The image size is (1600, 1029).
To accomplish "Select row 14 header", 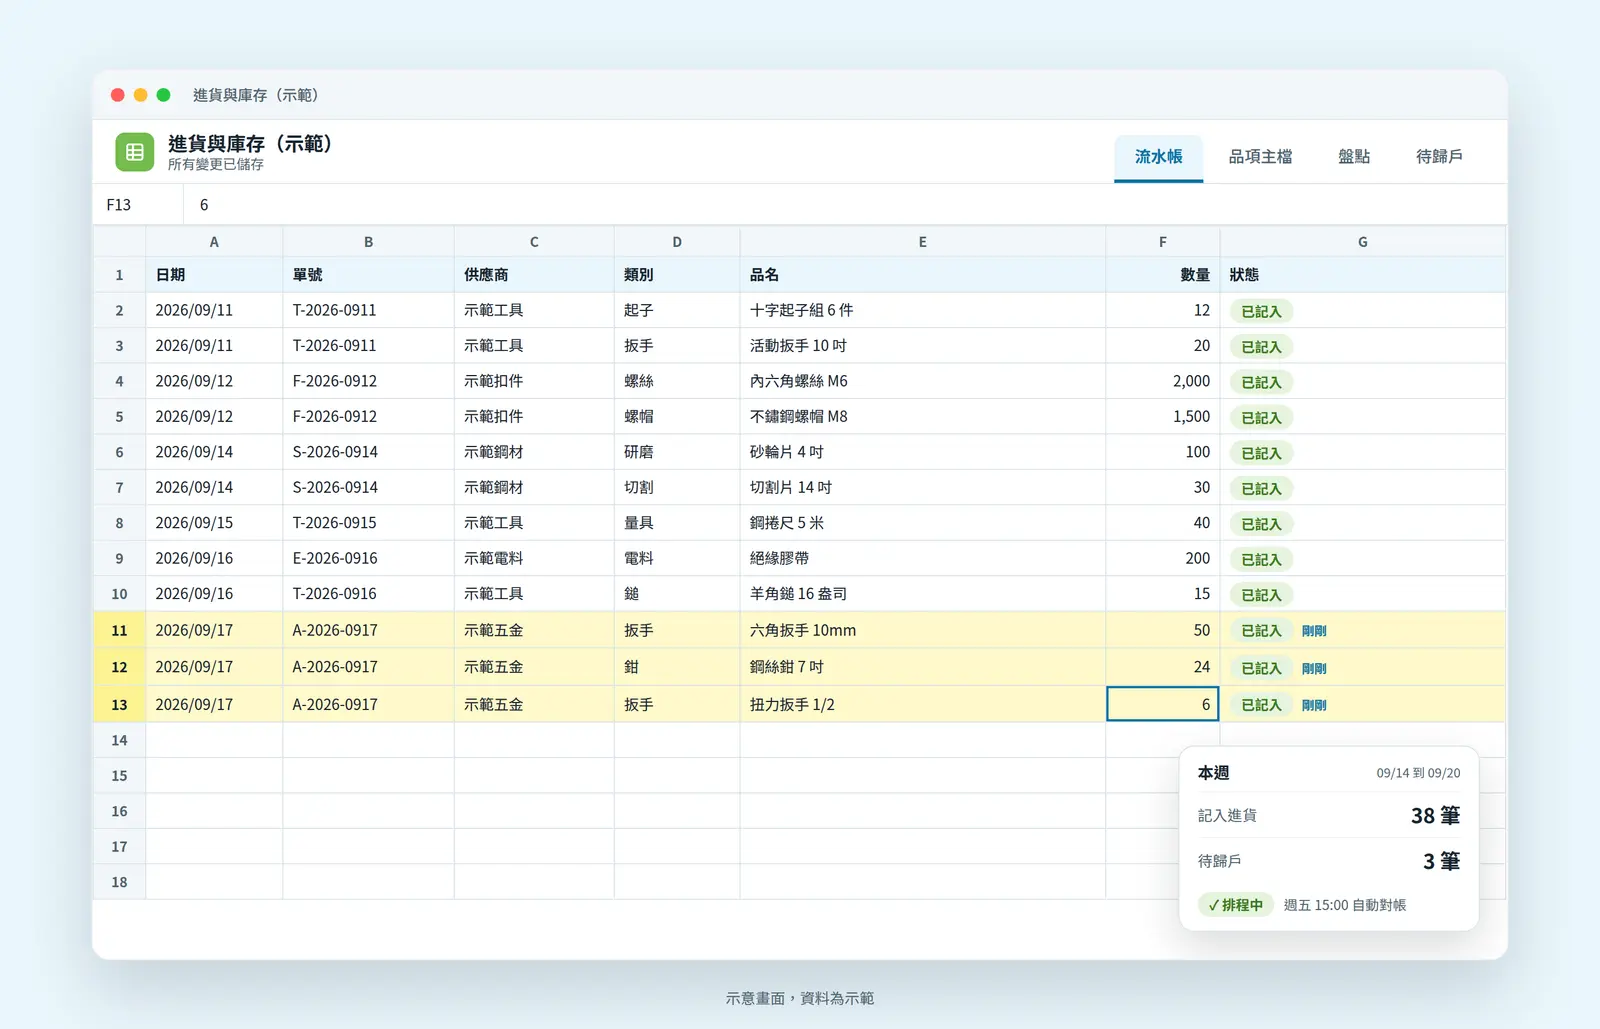I will (119, 740).
